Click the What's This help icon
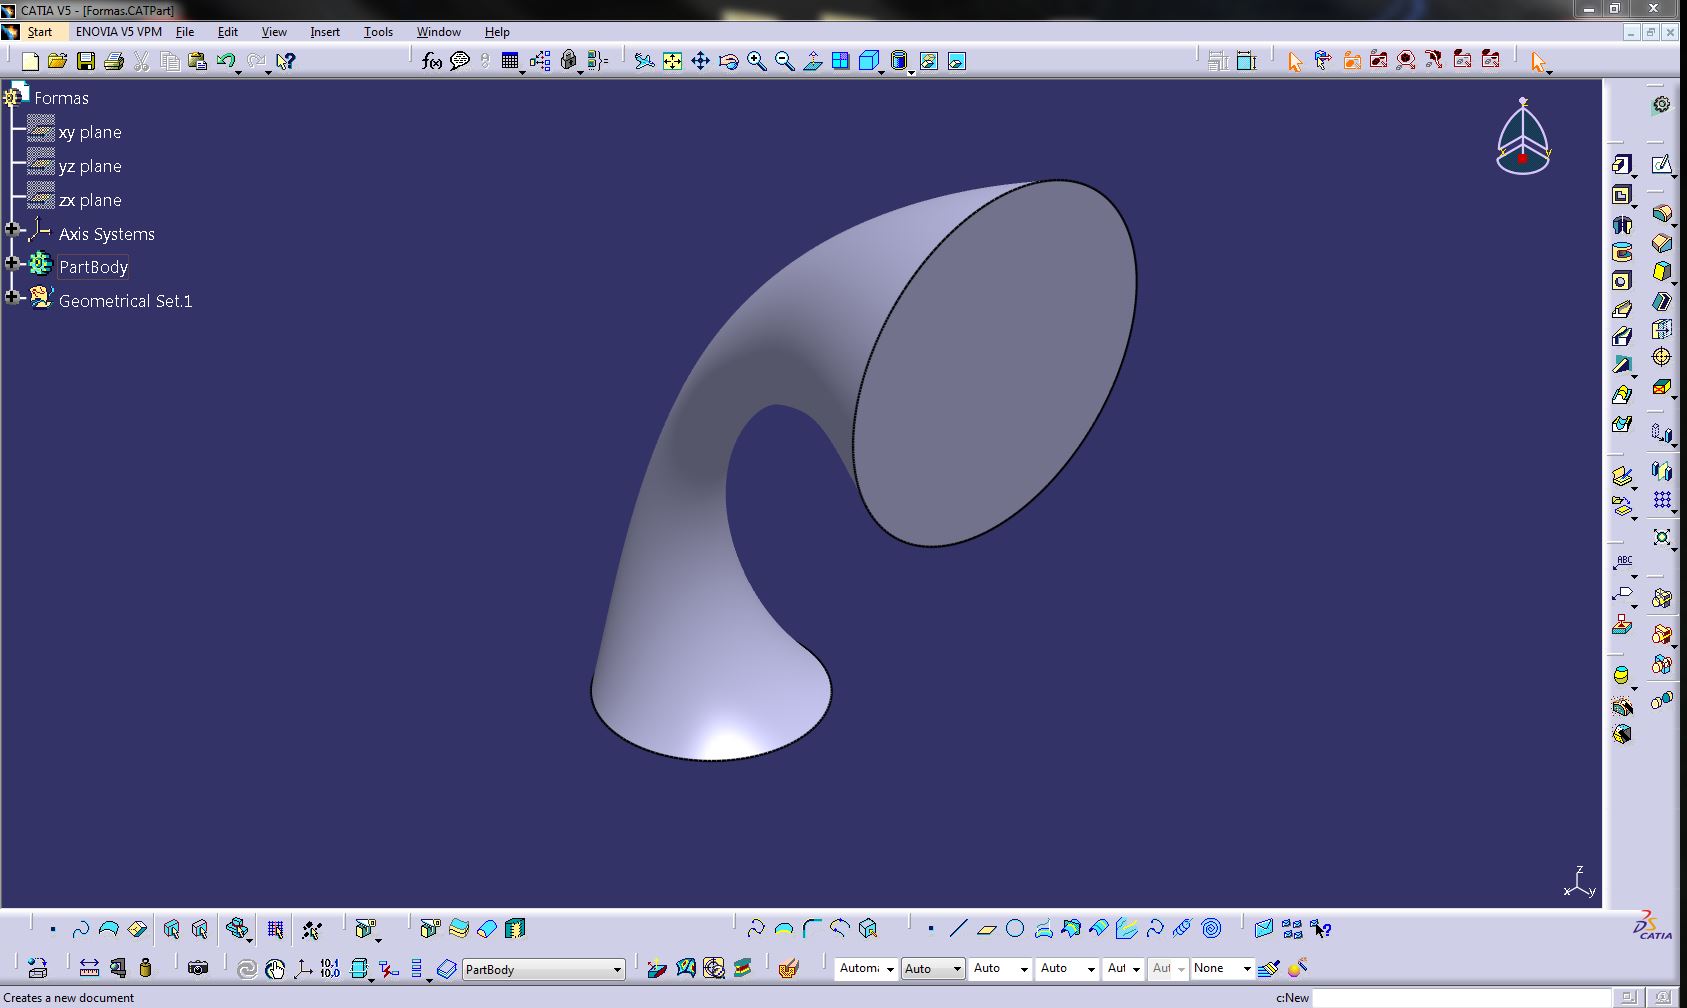This screenshot has width=1687, height=1008. [x=286, y=62]
